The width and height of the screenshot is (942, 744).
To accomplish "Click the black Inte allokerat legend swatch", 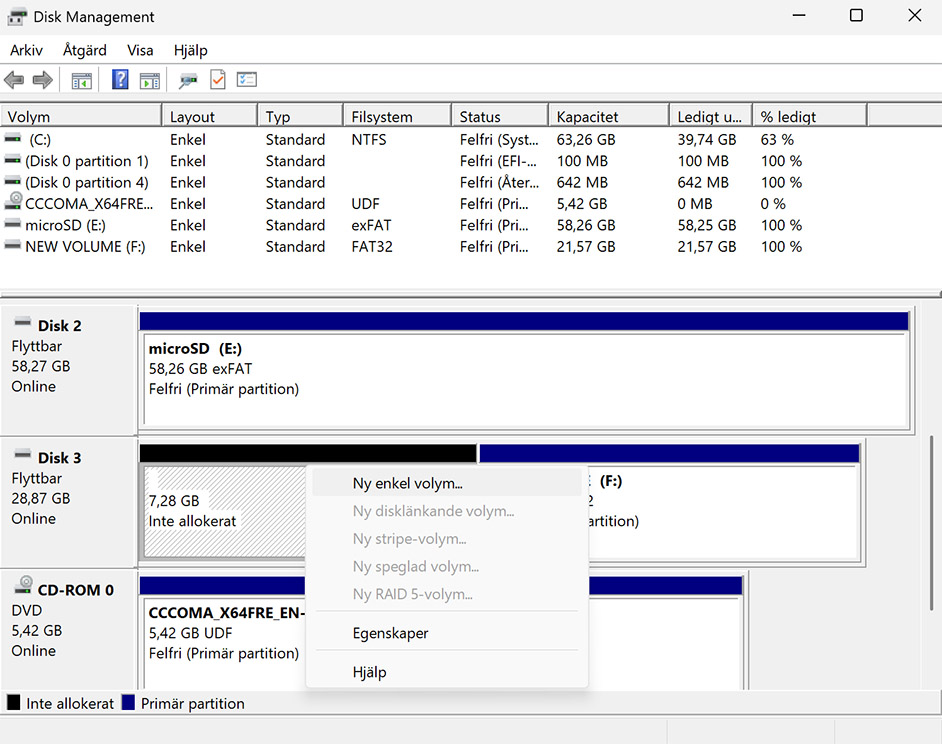I will click(x=13, y=703).
